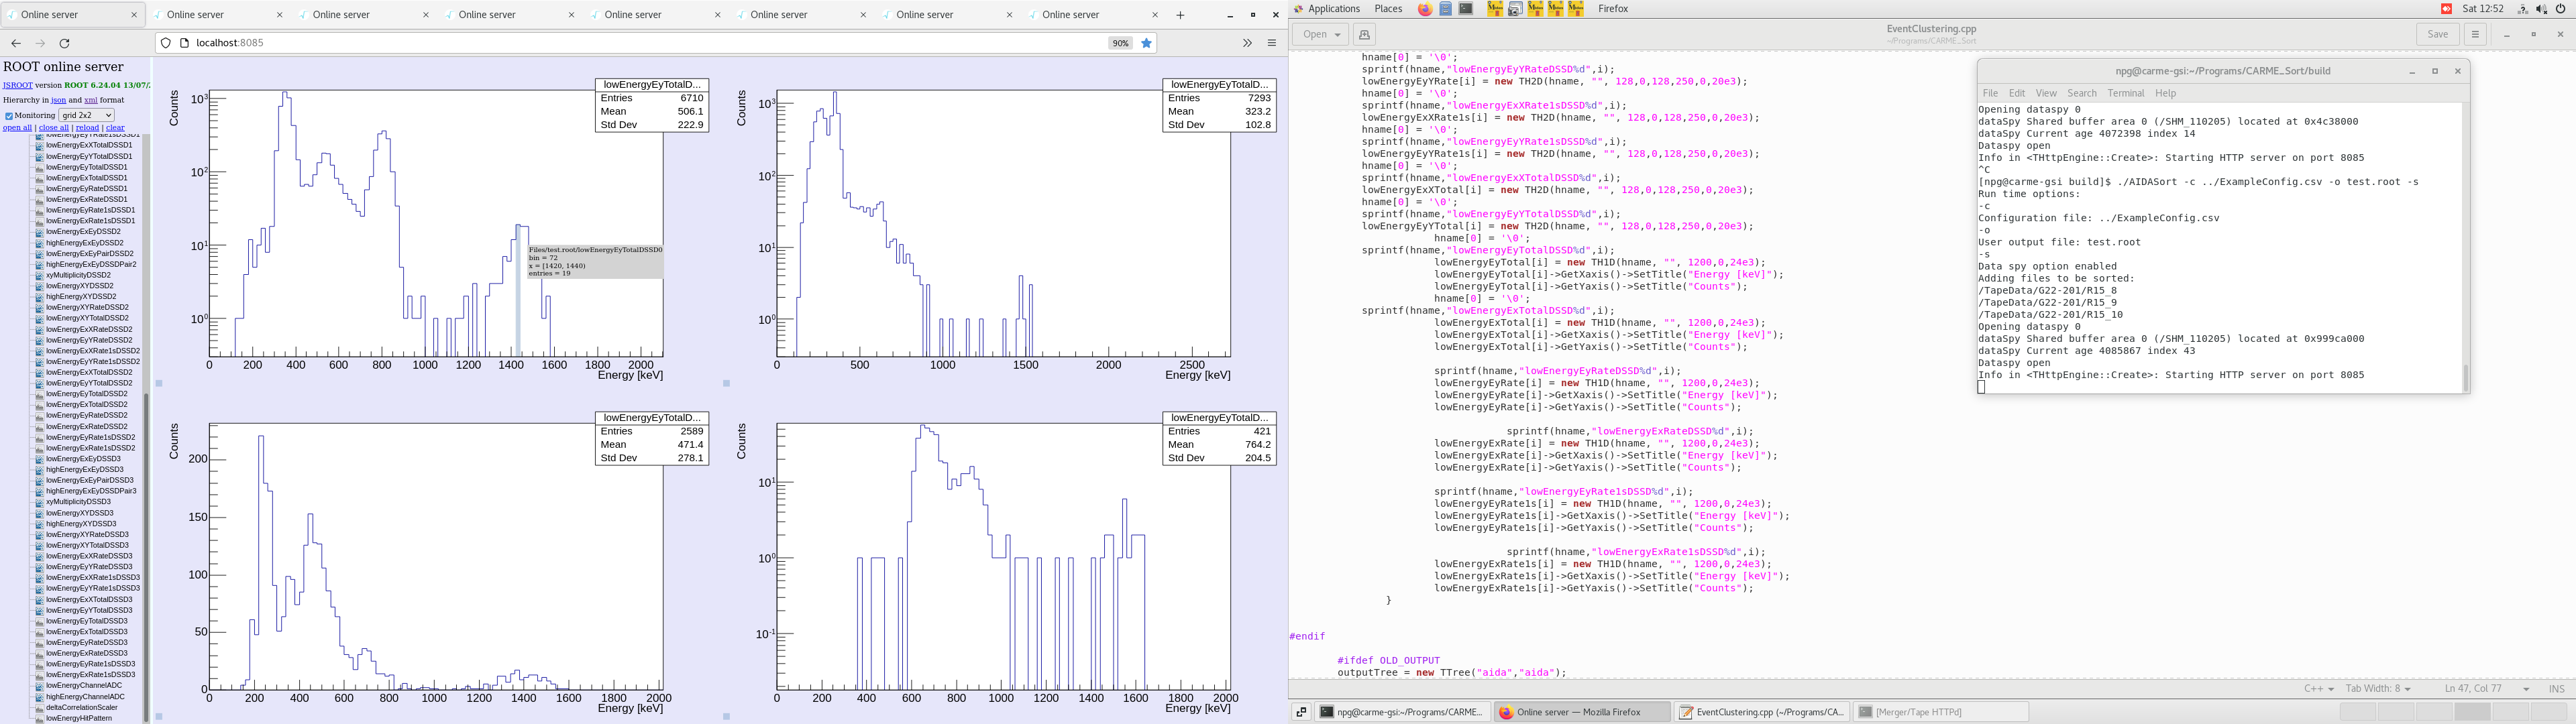Viewport: 2576px width, 724px height.
Task: Open the grid 2x2 layout dropdown
Action: (x=86, y=115)
